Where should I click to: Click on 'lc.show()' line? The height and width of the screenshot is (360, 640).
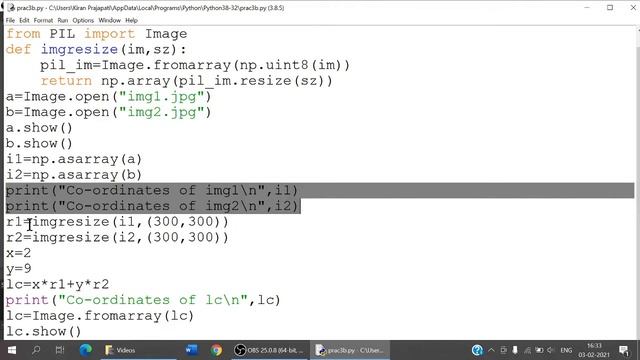(44, 331)
